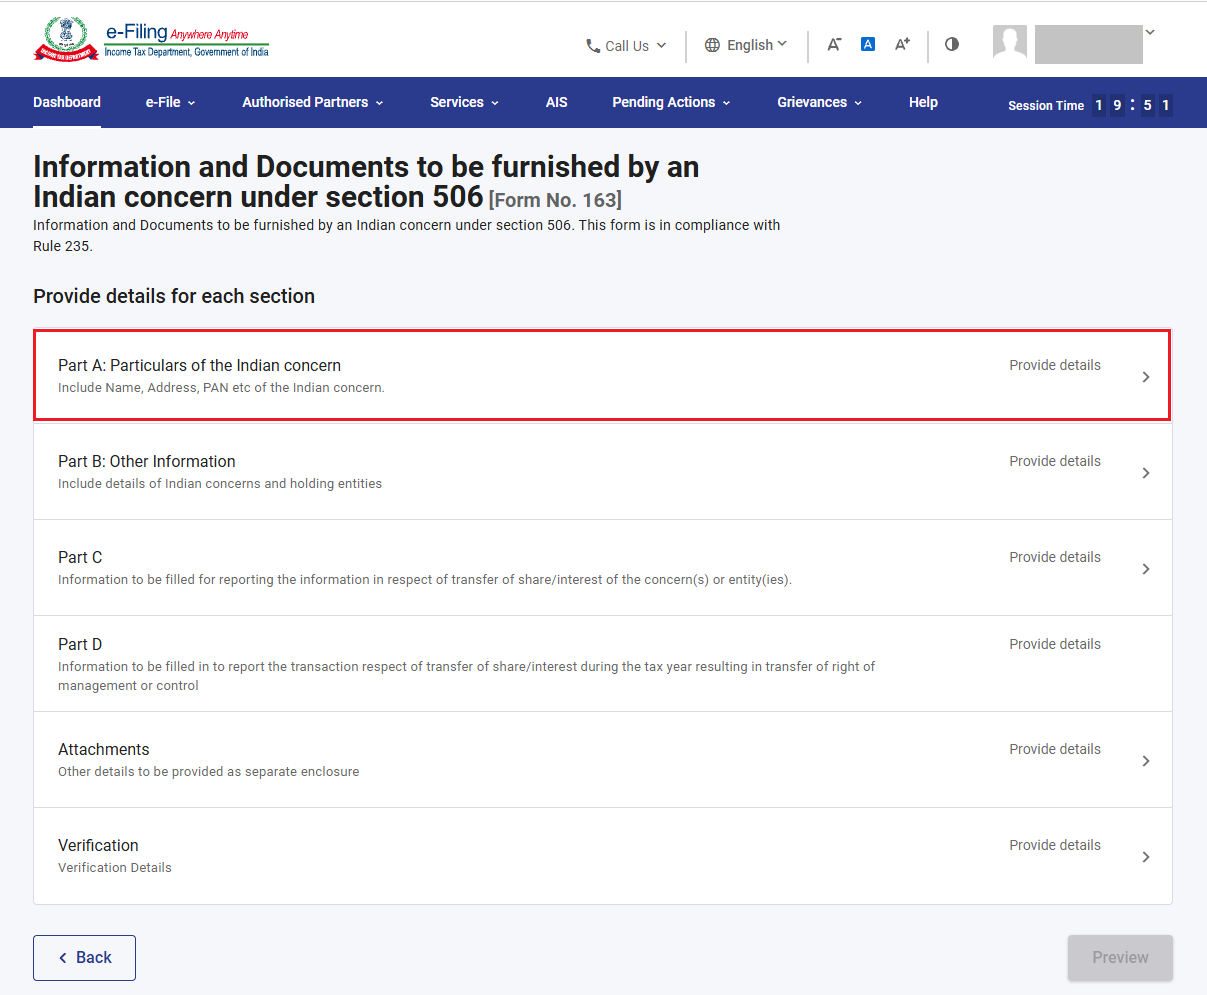
Task: Click the Call Us phone icon
Action: click(x=593, y=46)
